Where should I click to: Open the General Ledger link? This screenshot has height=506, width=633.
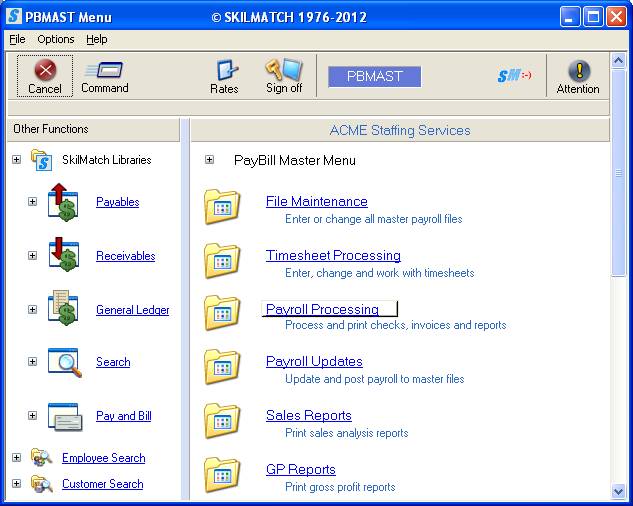(x=132, y=310)
